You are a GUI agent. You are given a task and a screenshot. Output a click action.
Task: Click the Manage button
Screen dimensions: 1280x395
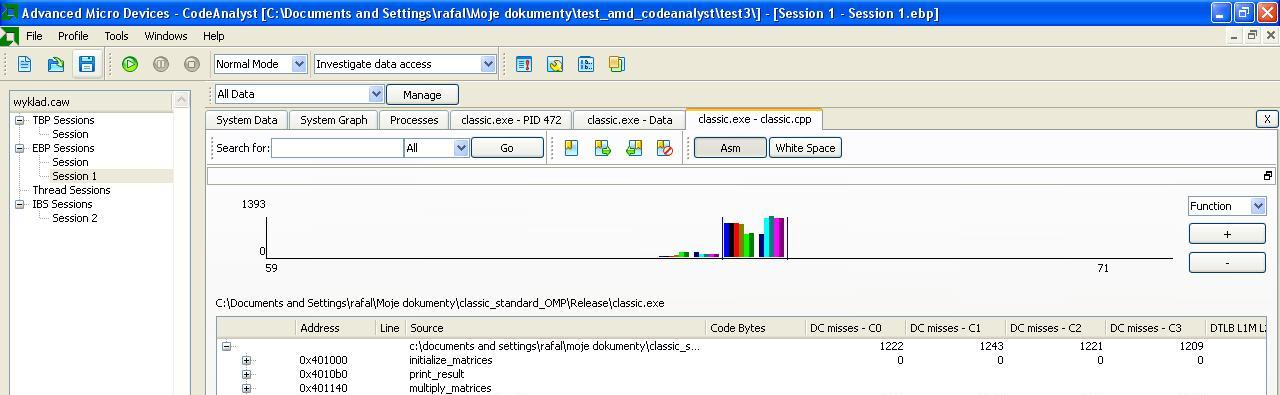click(422, 94)
